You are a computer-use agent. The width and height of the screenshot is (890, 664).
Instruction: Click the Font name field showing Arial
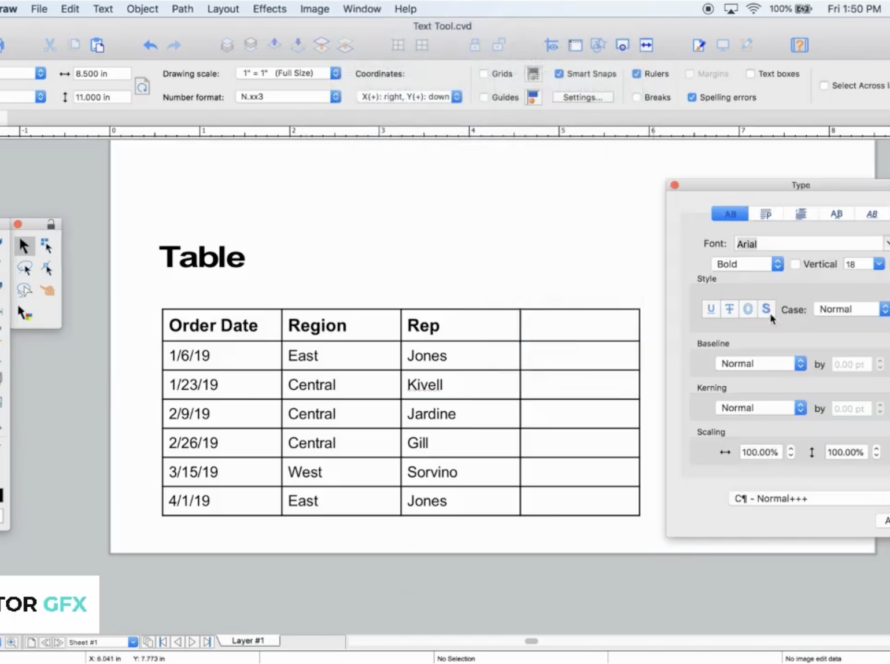[x=810, y=244]
